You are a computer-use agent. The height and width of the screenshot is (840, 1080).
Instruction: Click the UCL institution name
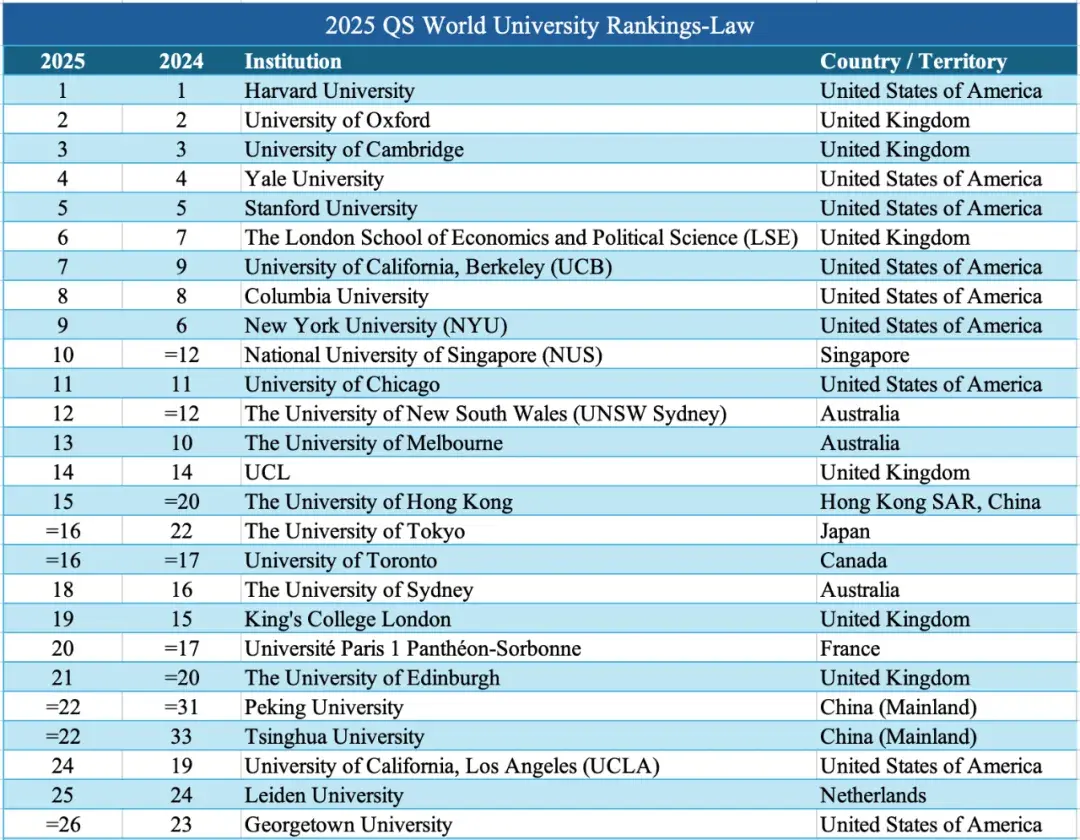click(x=261, y=472)
